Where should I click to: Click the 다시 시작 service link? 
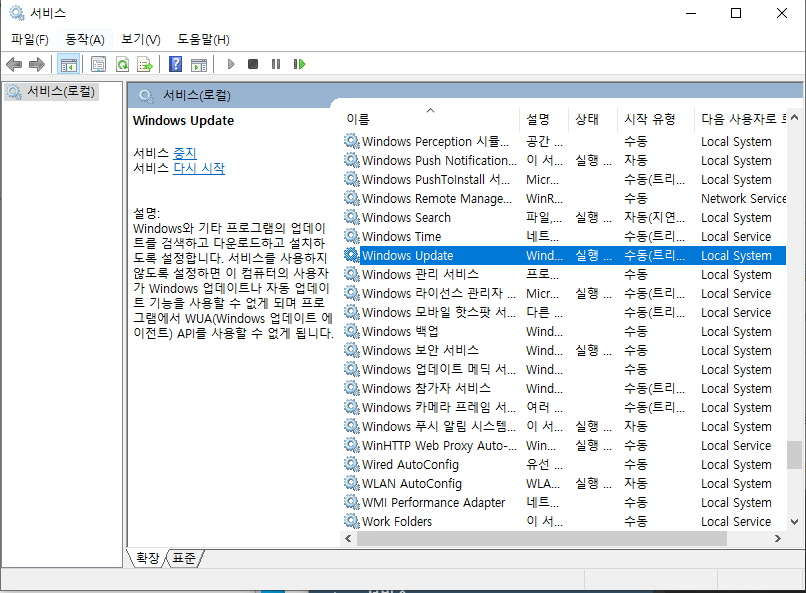point(199,168)
